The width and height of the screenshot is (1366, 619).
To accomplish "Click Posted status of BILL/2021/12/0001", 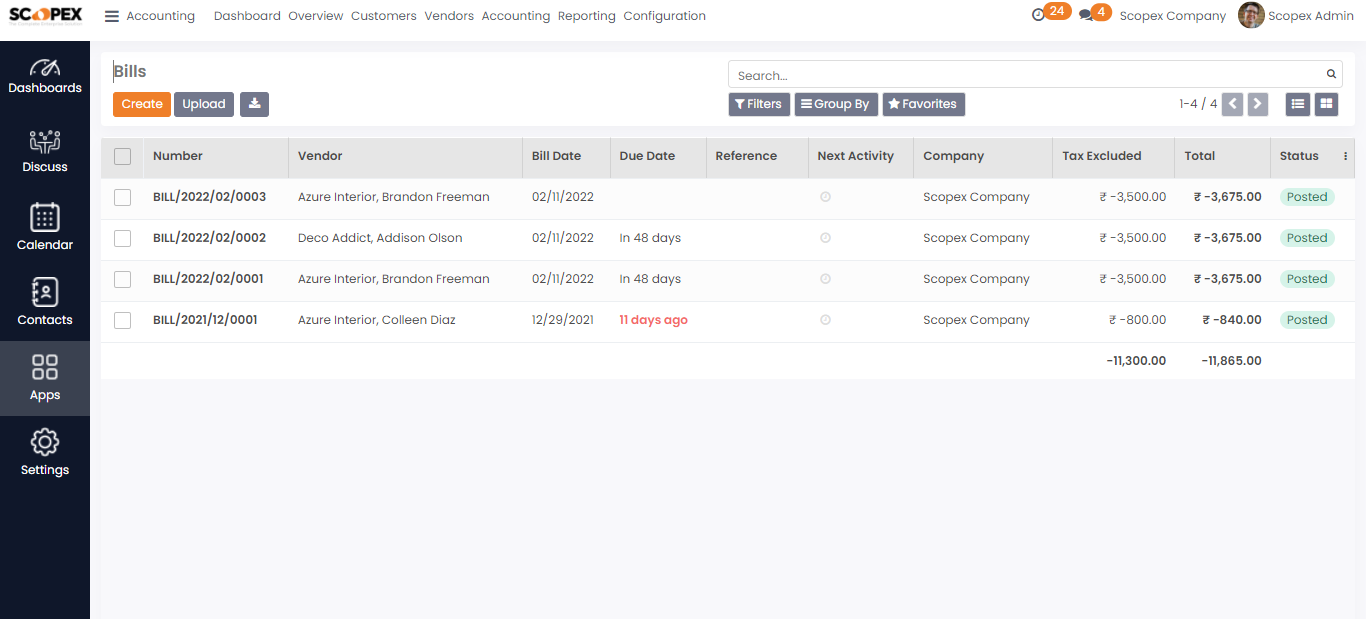I will click(x=1307, y=320).
